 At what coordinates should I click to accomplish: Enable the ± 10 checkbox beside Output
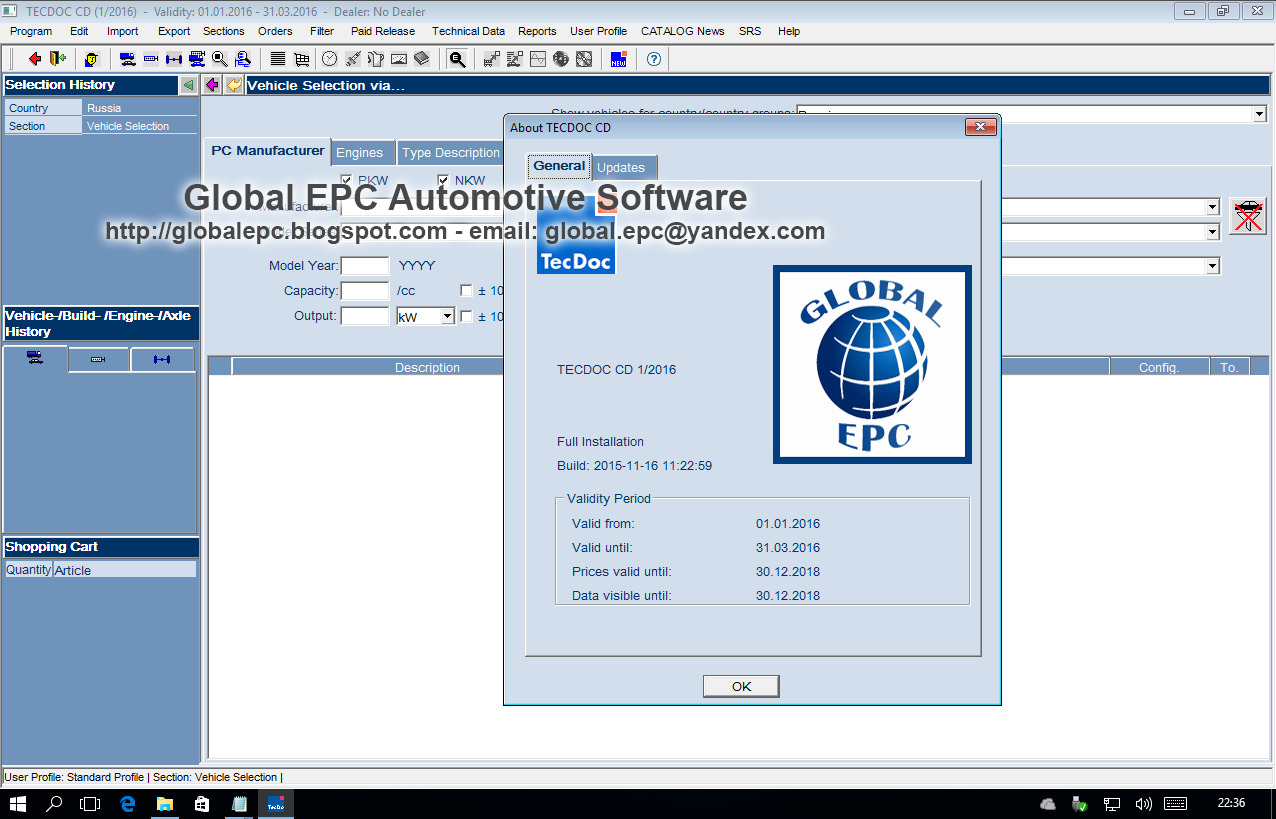click(x=466, y=317)
